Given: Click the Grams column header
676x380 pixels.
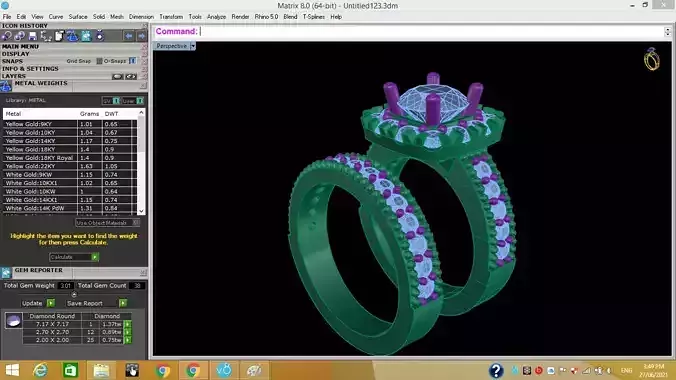Looking at the screenshot, I should [x=89, y=114].
